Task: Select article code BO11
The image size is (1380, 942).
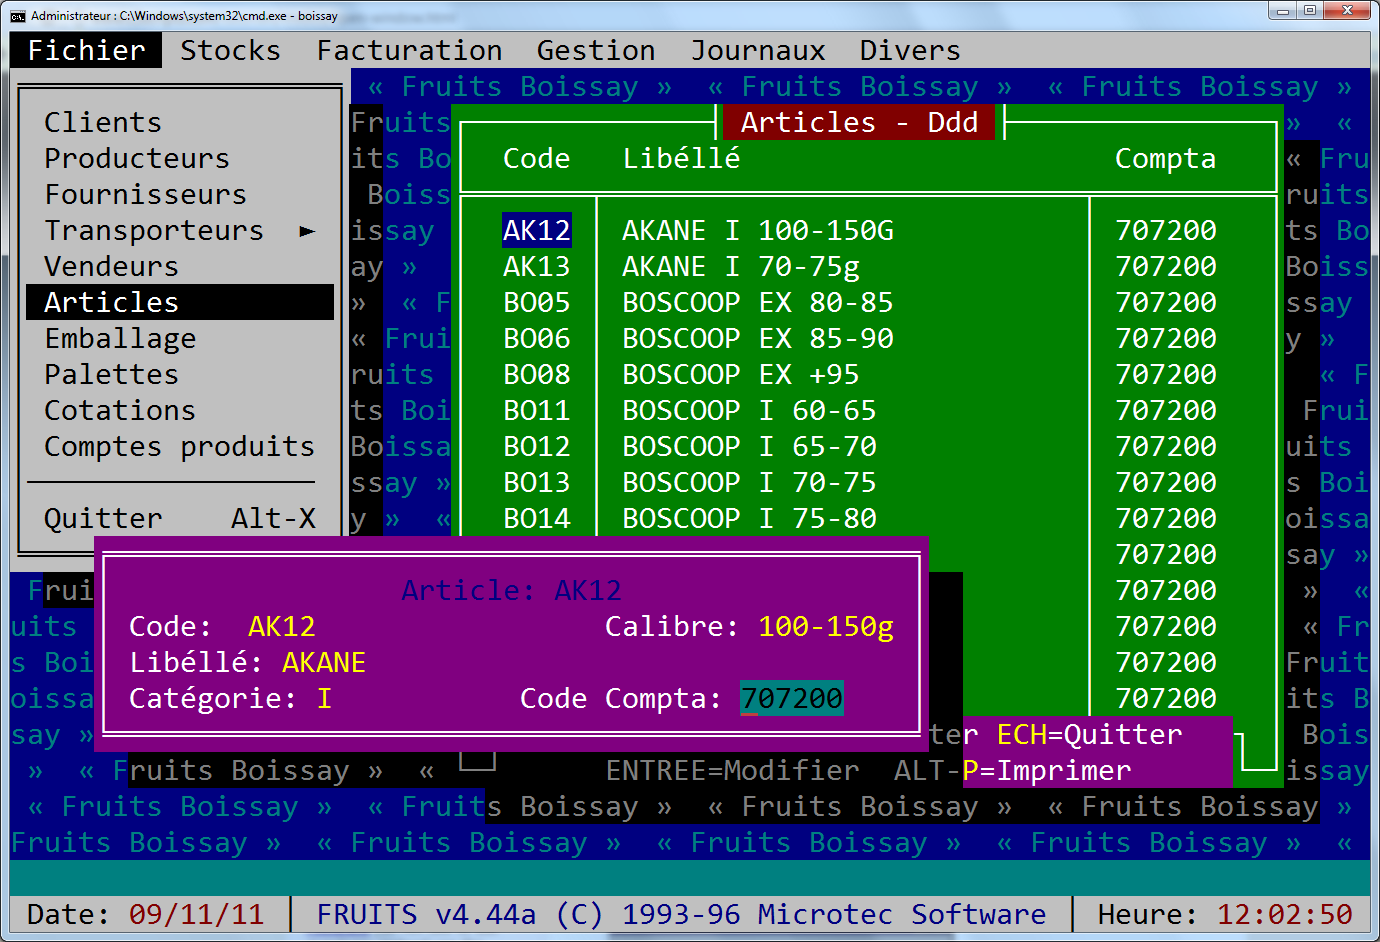Action: [x=537, y=410]
